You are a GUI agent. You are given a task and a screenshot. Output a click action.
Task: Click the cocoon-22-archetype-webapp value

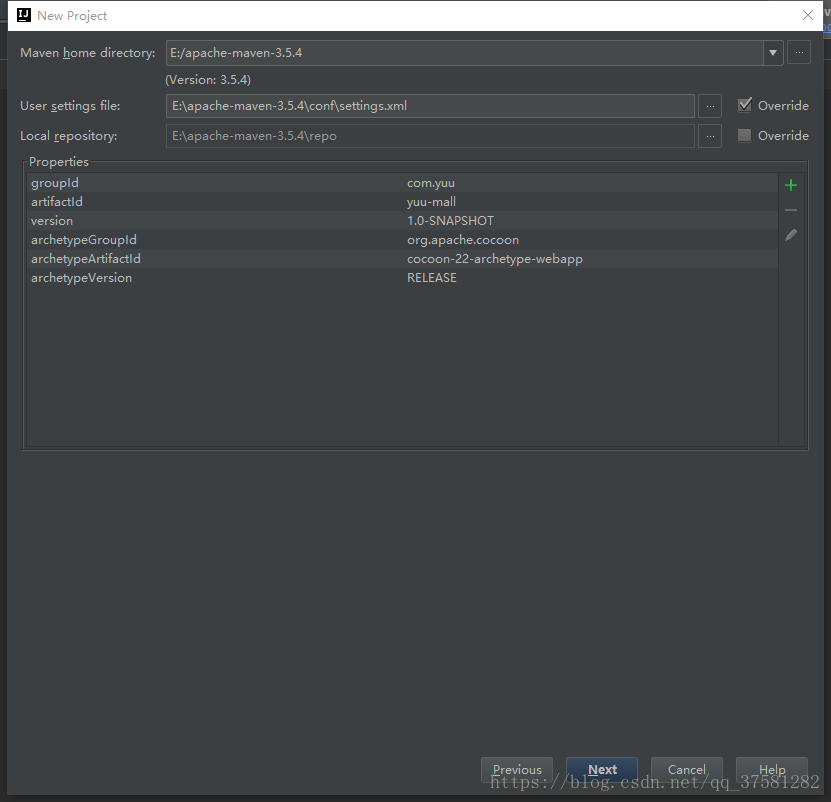coord(494,259)
